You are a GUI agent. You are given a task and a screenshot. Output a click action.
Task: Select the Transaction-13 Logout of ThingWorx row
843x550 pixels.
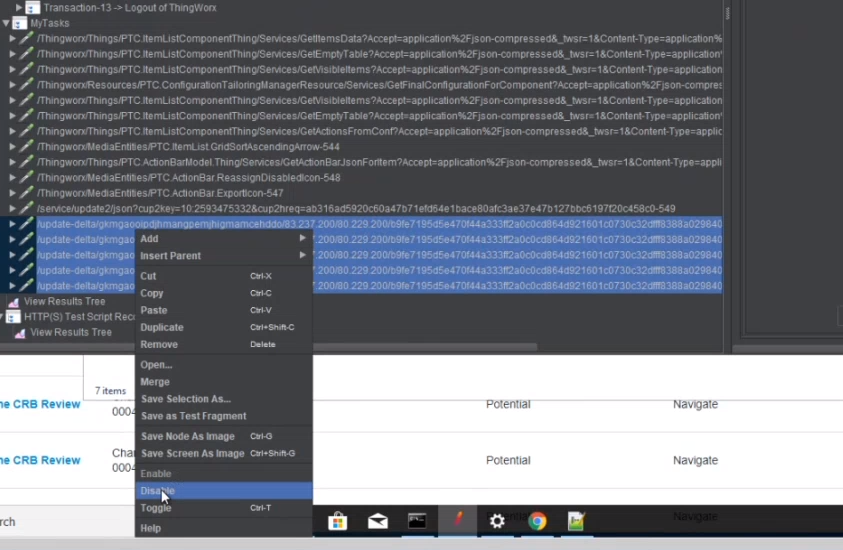click(130, 8)
